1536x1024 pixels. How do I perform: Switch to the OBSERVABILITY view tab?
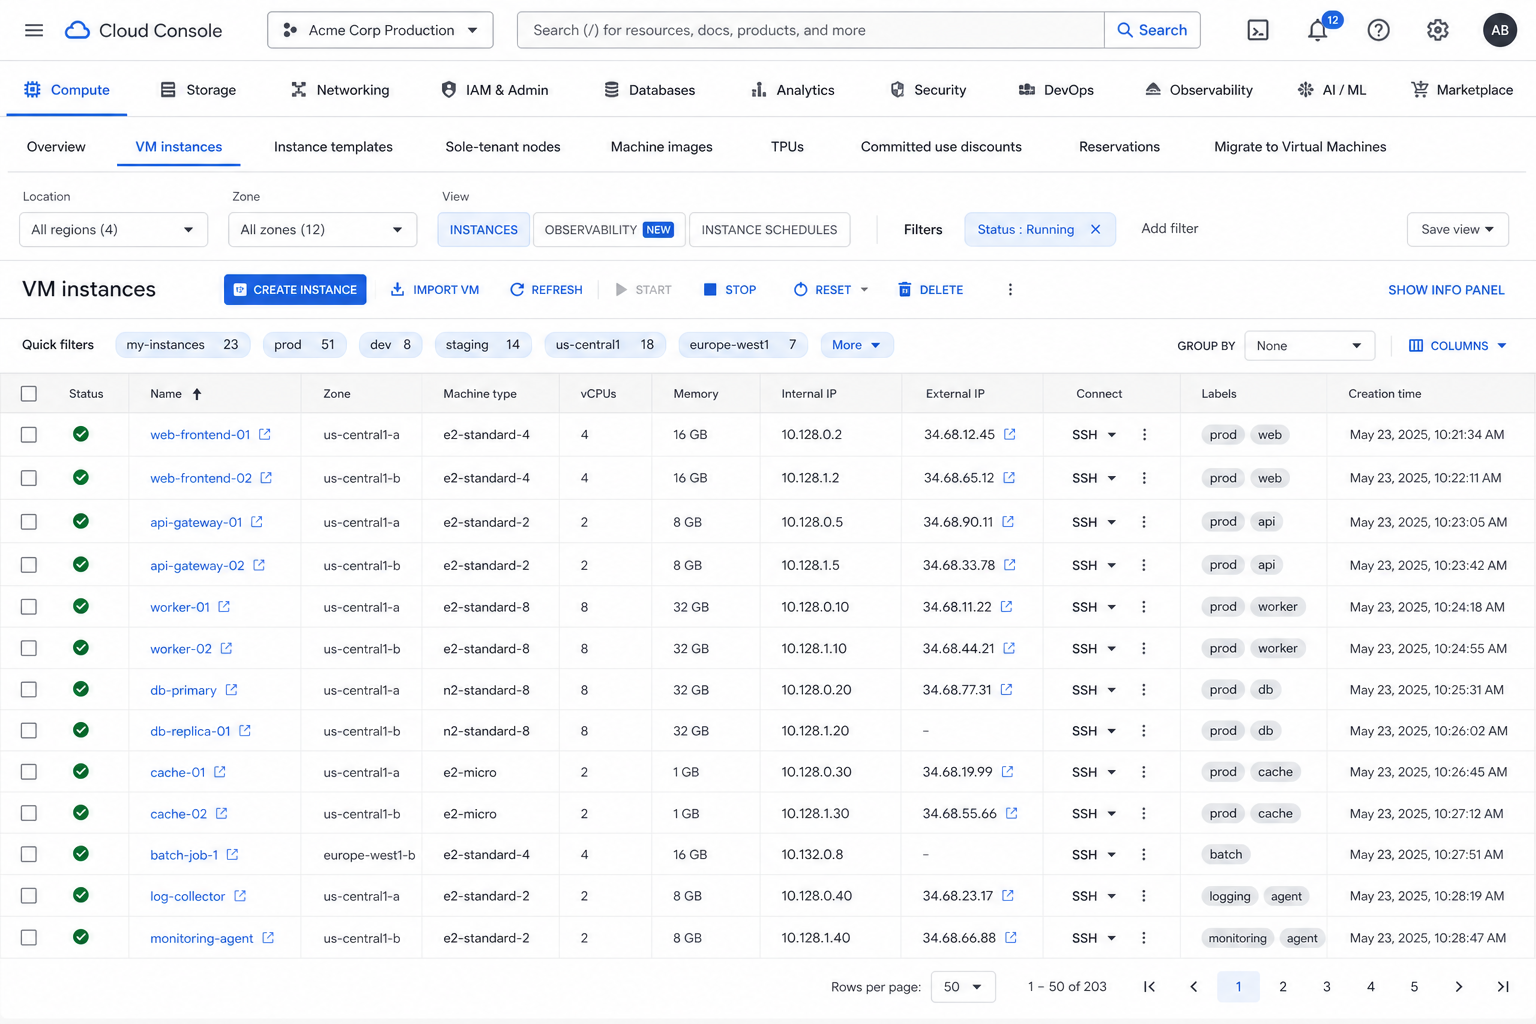[x=609, y=229]
